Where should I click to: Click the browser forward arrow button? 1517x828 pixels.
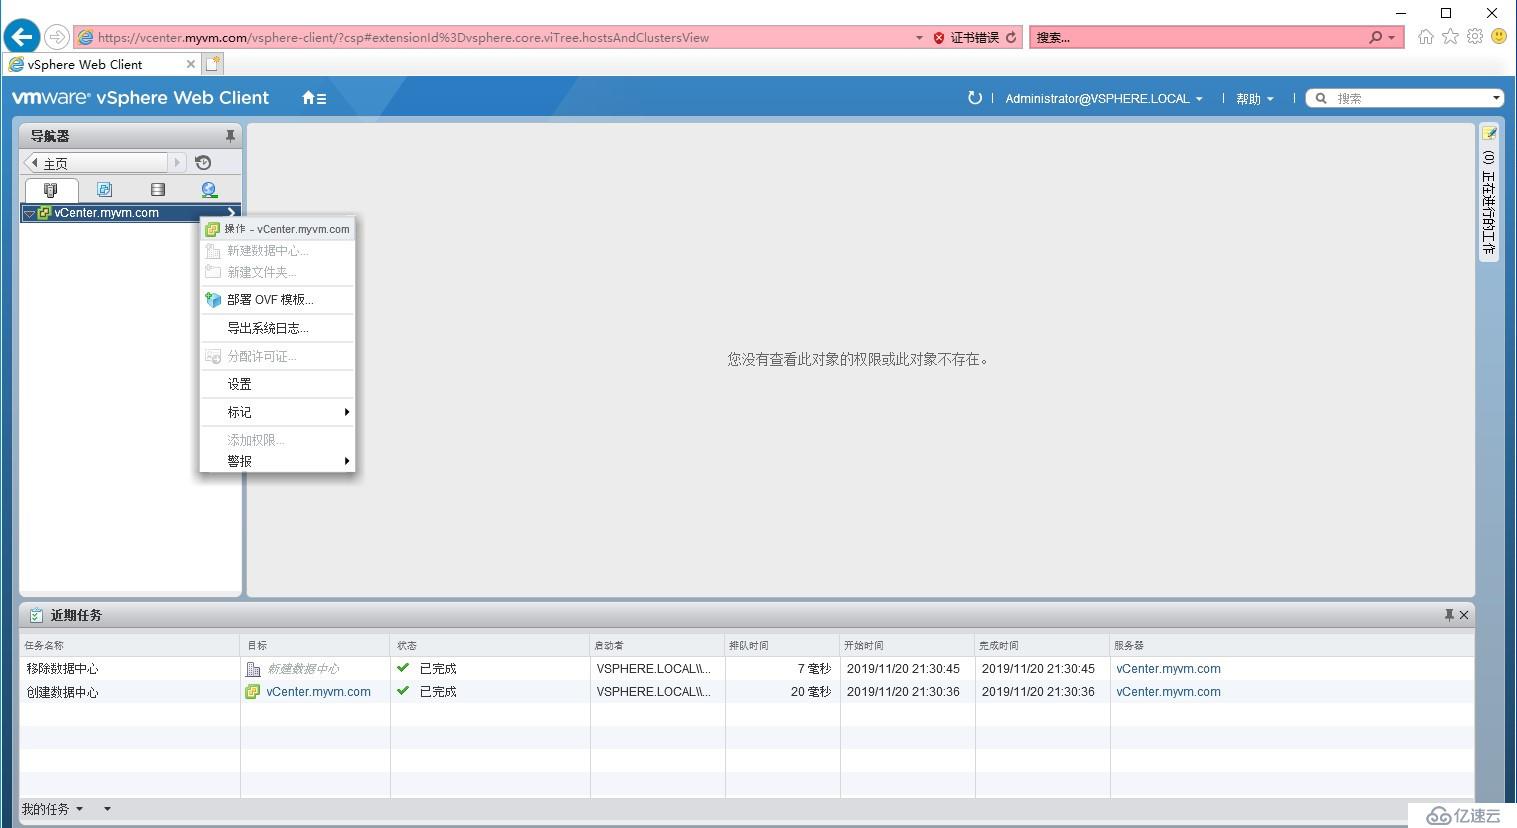point(57,37)
